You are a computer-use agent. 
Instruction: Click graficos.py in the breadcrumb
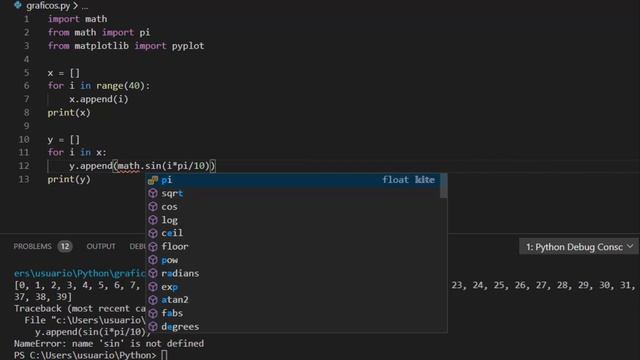point(48,6)
